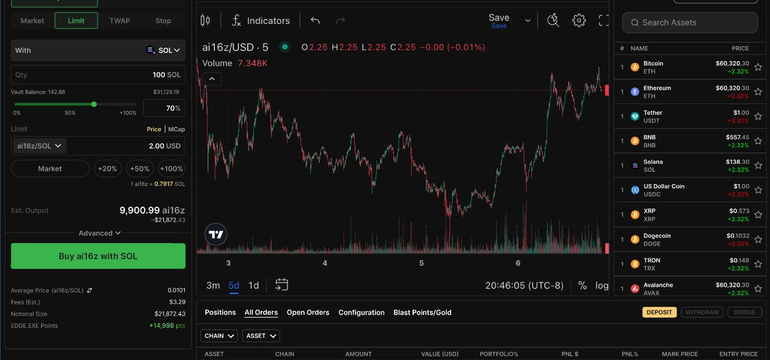Favorite BNB with its star icon
770x360 pixels.
pyautogui.click(x=758, y=141)
